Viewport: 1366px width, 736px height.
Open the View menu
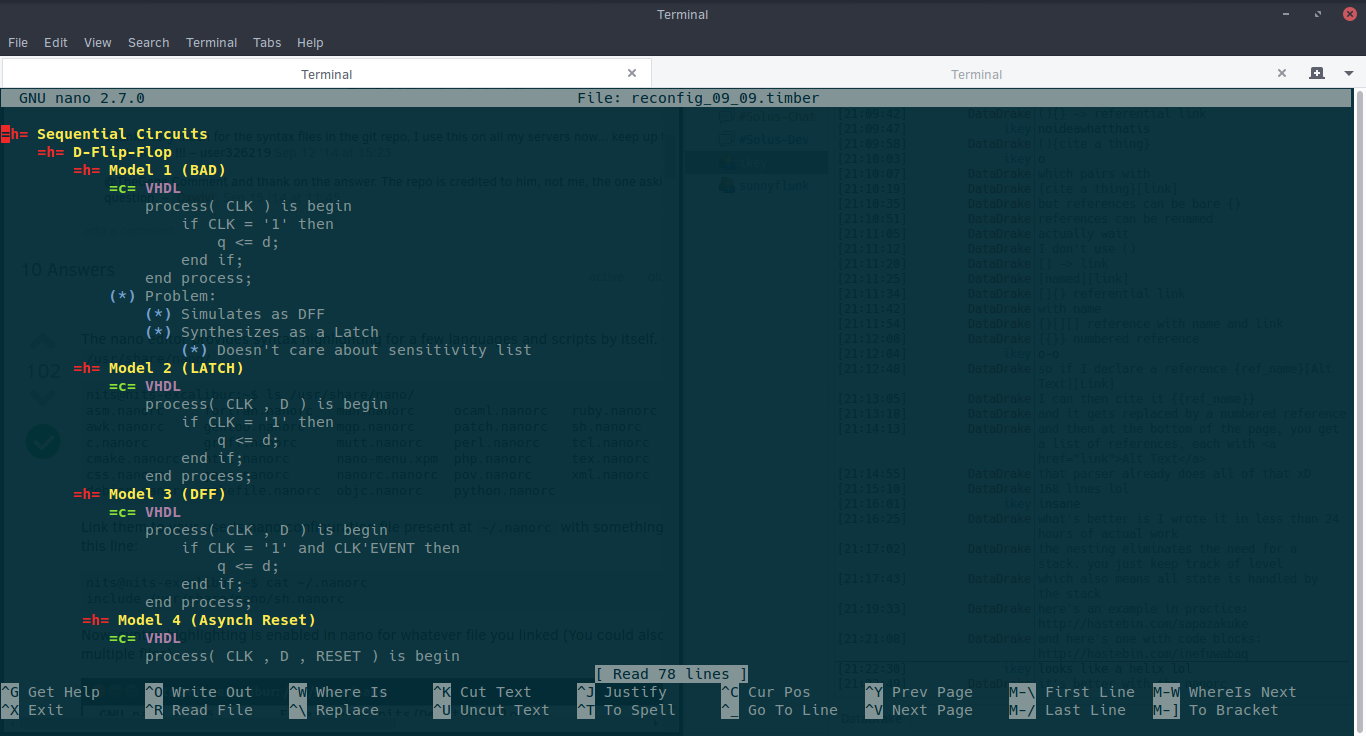[x=98, y=43]
